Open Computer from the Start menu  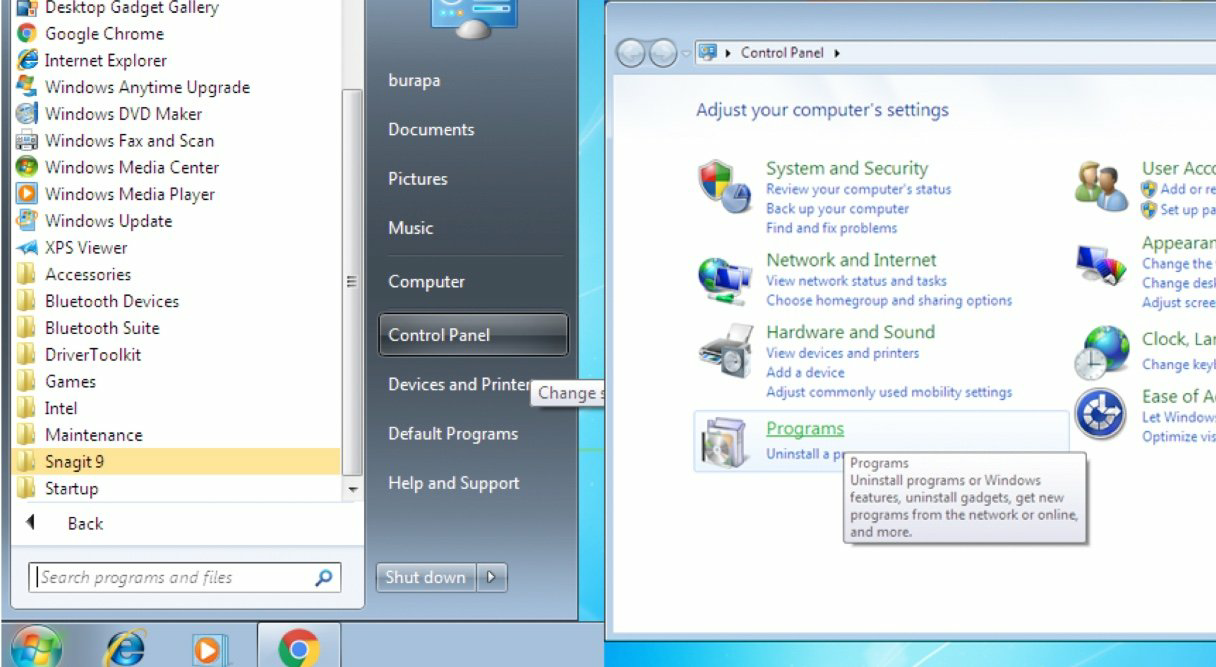(x=426, y=281)
